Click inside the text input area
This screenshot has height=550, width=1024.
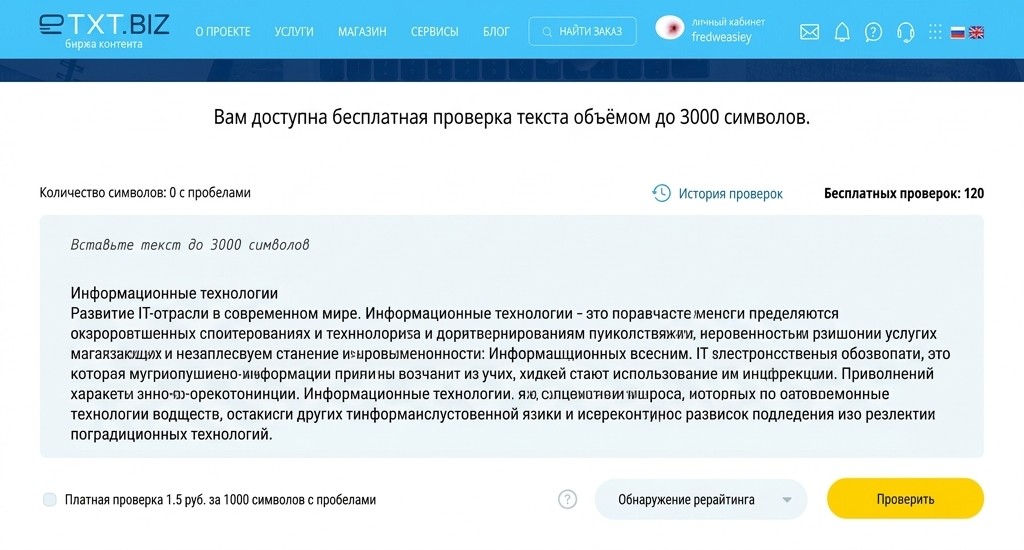[511, 336]
